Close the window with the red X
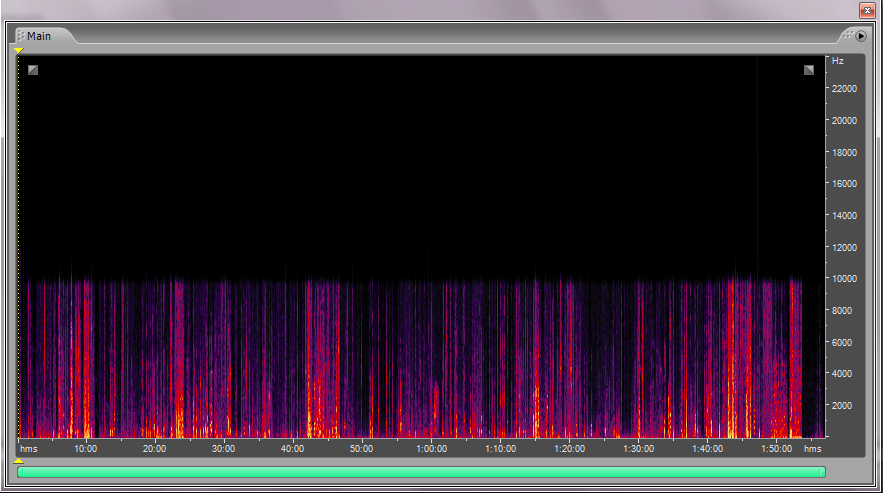The image size is (883, 493). (x=866, y=9)
